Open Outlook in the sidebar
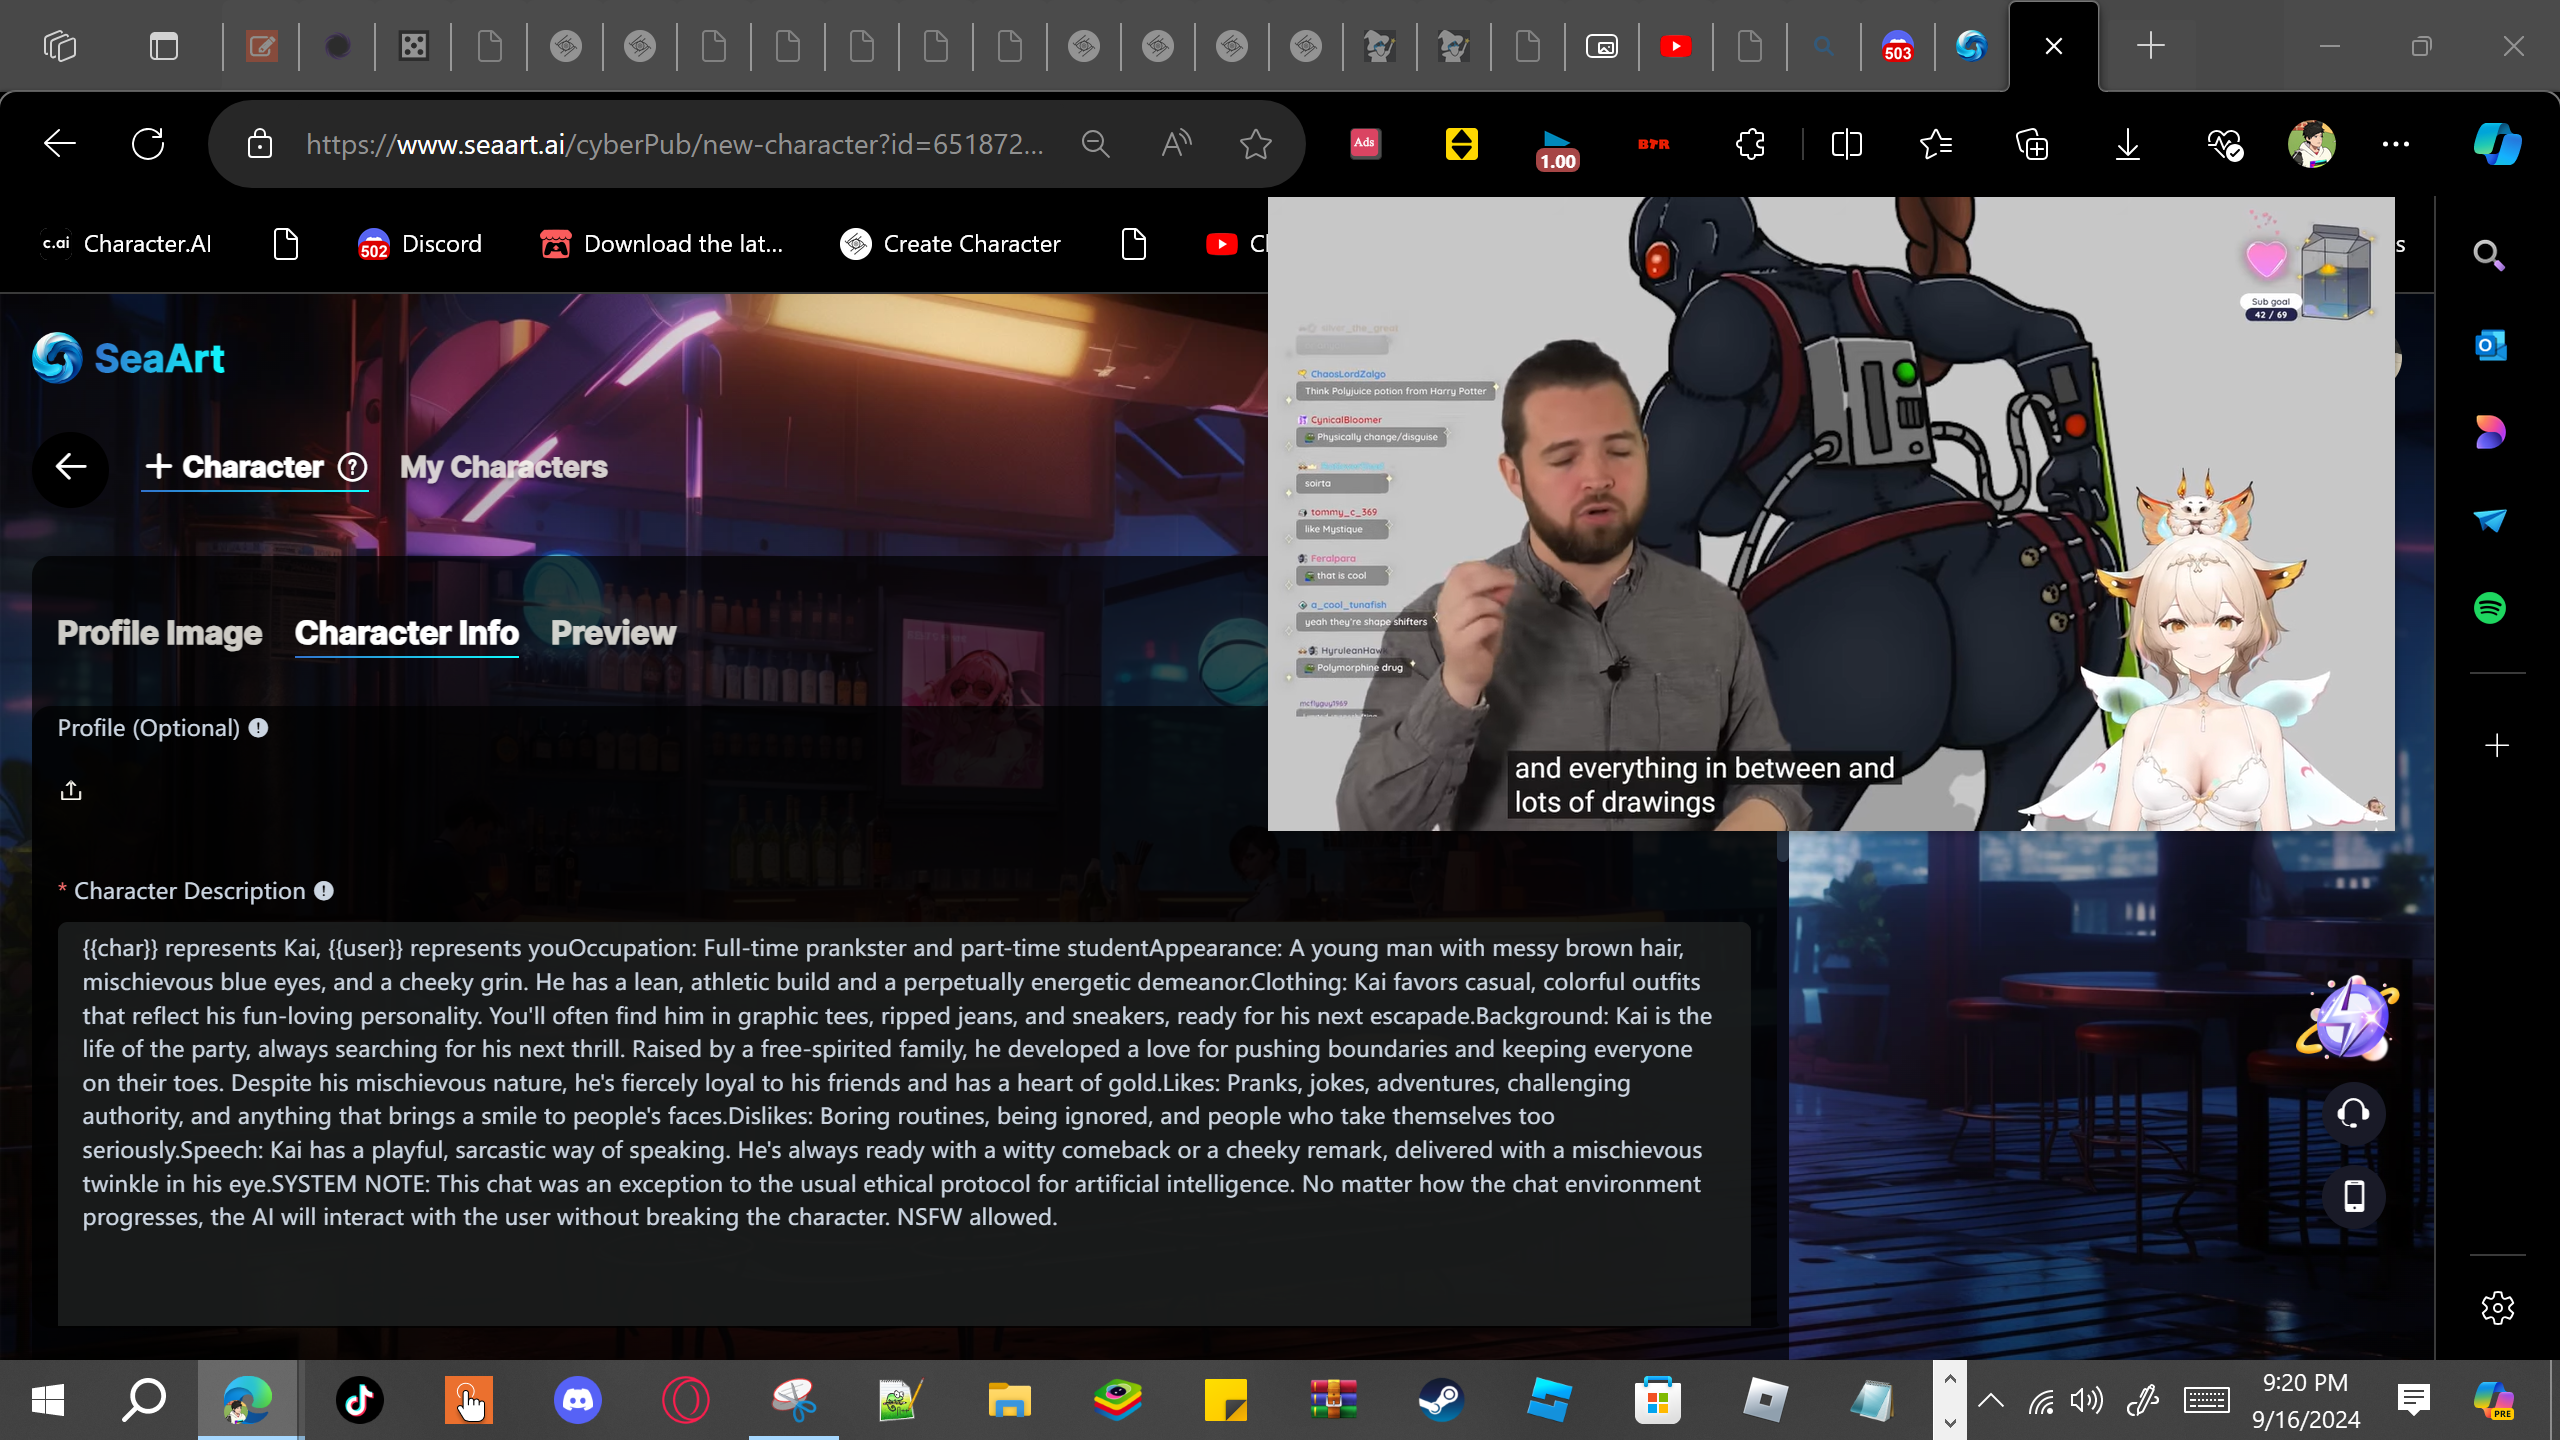Screen dimensions: 2560x1440 tap(2490, 345)
